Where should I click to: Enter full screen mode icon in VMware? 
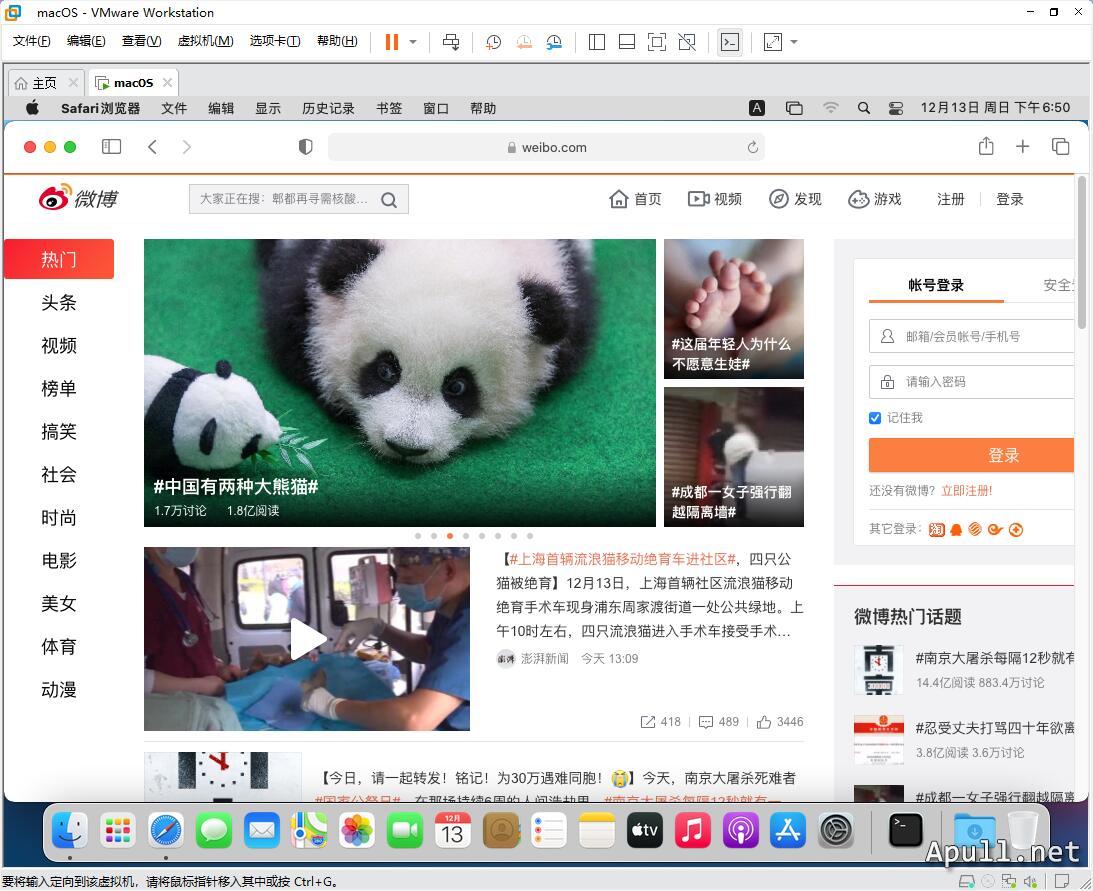657,42
